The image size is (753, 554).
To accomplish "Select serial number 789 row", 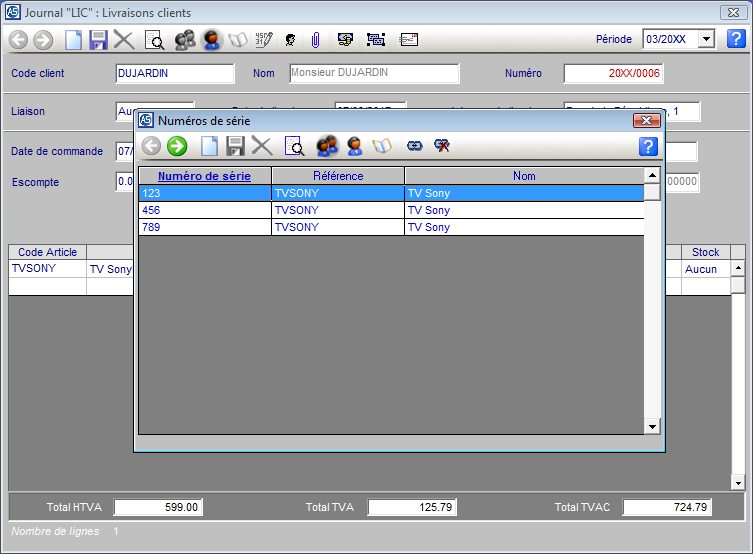I will click(x=204, y=227).
